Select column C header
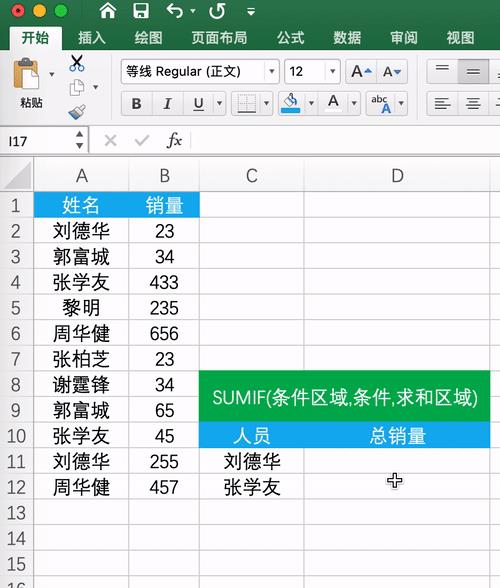 coord(252,175)
